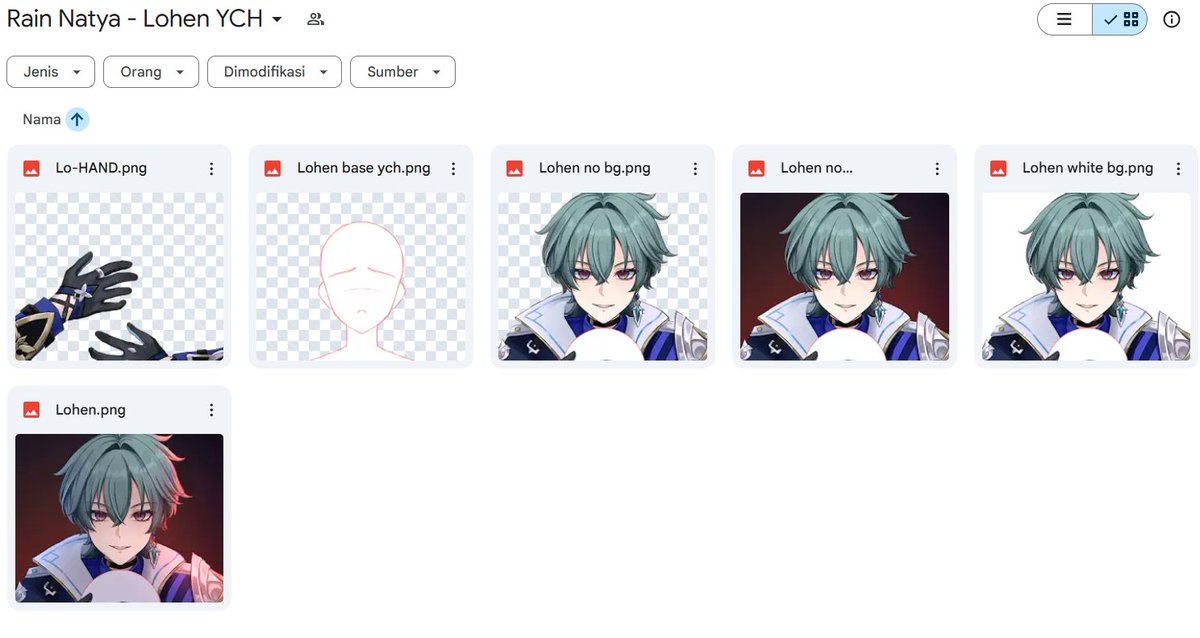Open the Orang filter dropdown
The image size is (1200, 638).
pyautogui.click(x=150, y=72)
